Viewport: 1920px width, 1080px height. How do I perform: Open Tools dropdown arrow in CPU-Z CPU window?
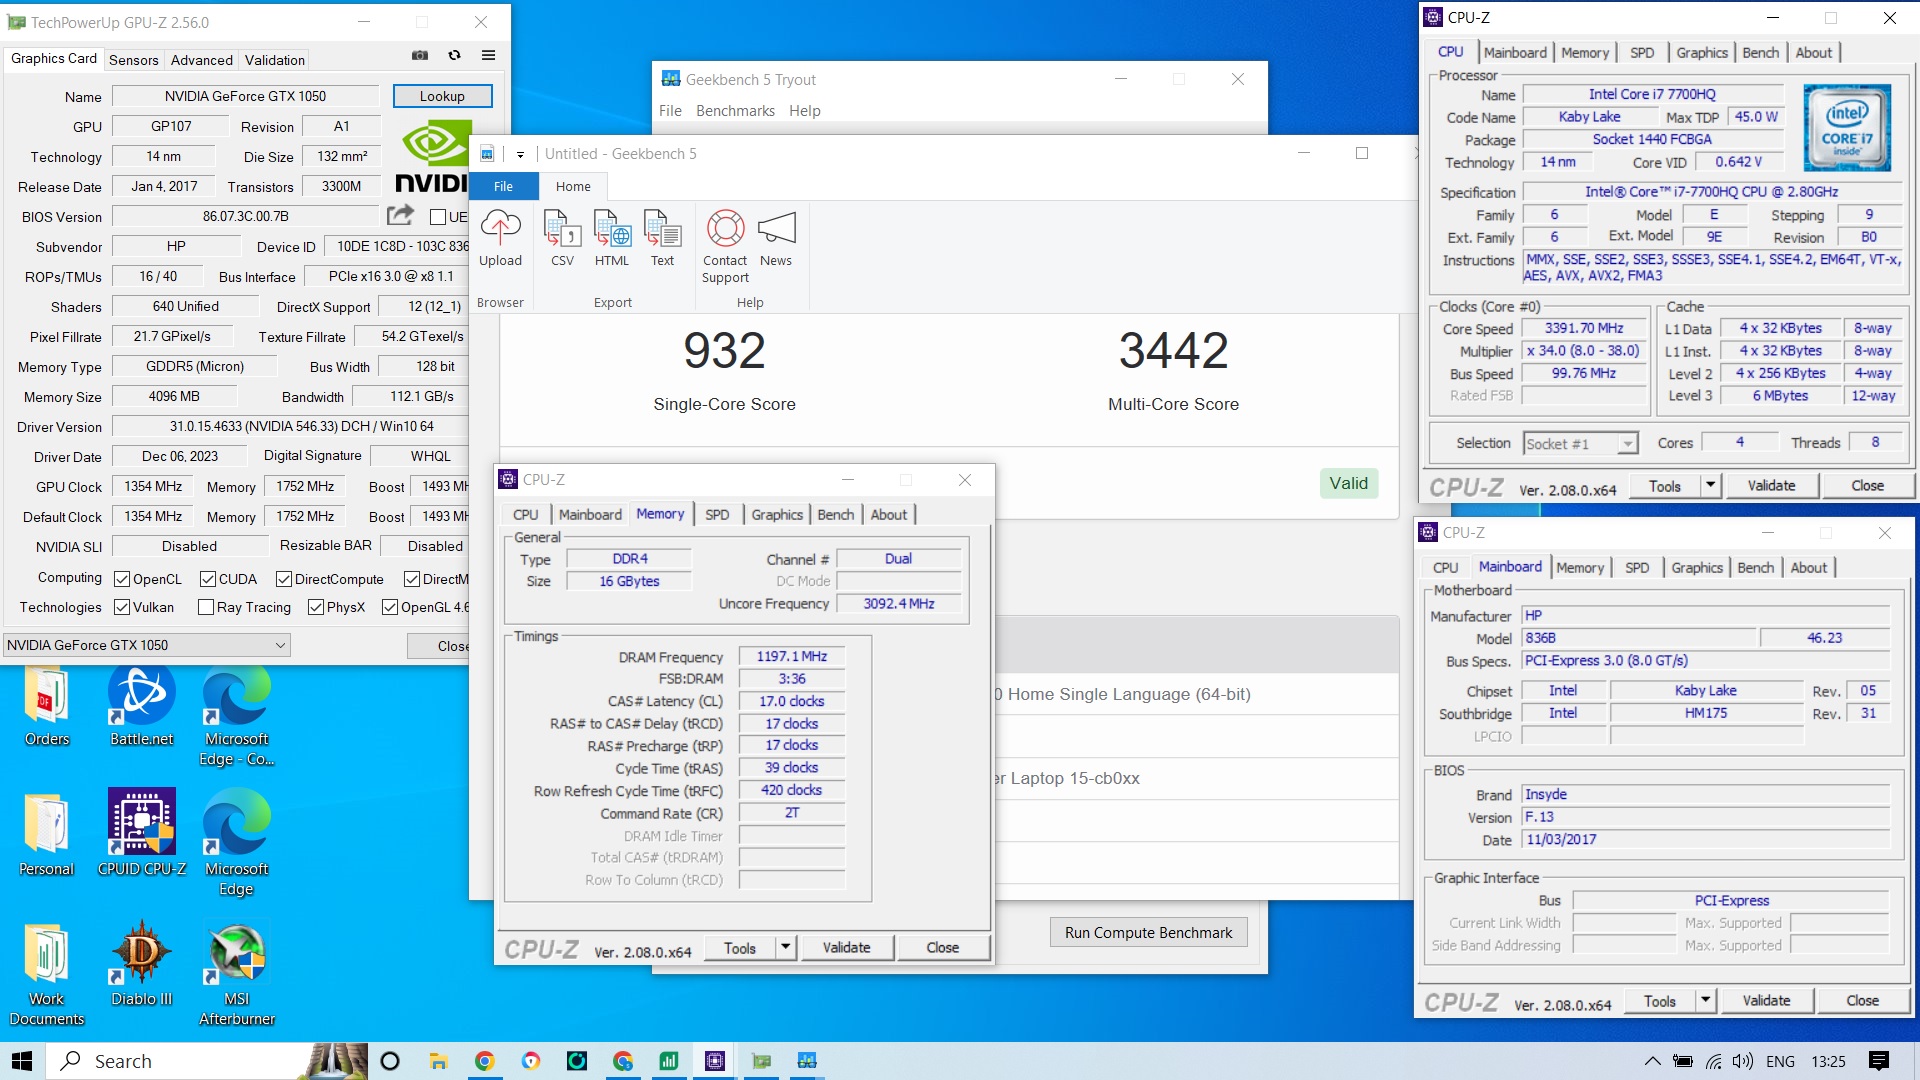click(x=1711, y=486)
